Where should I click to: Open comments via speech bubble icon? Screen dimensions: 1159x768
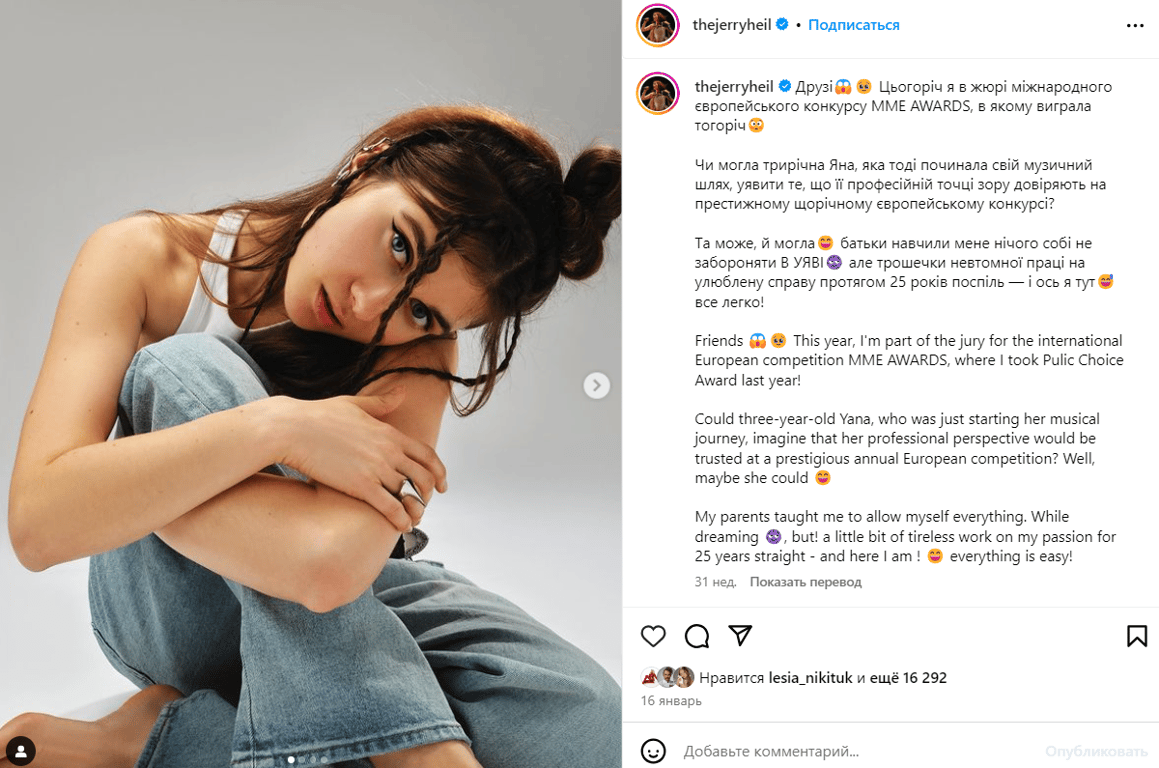[697, 636]
